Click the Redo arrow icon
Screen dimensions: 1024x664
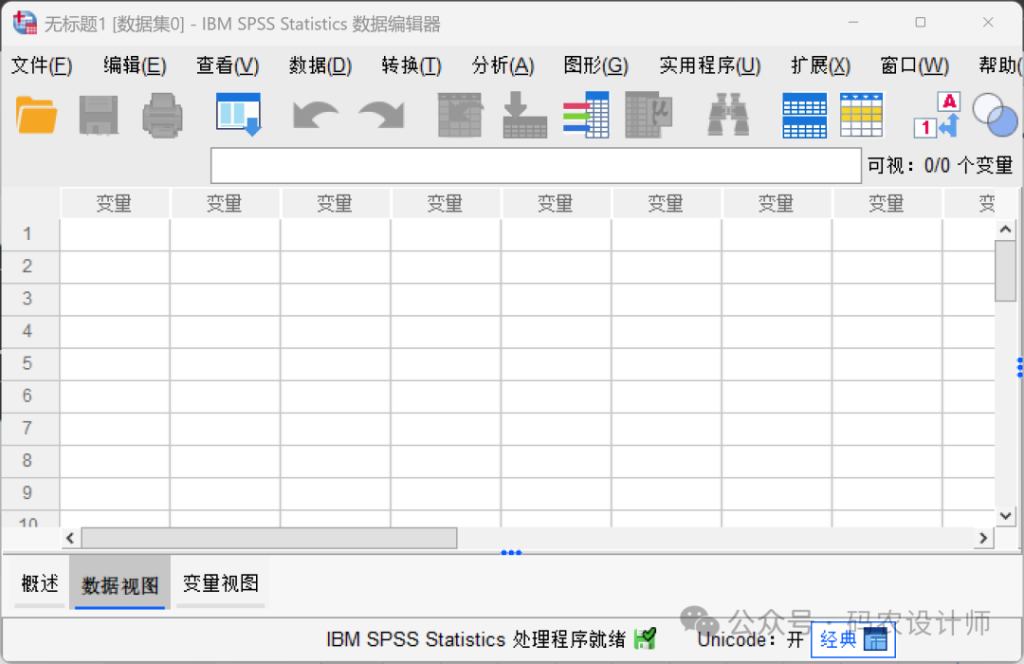[381, 115]
